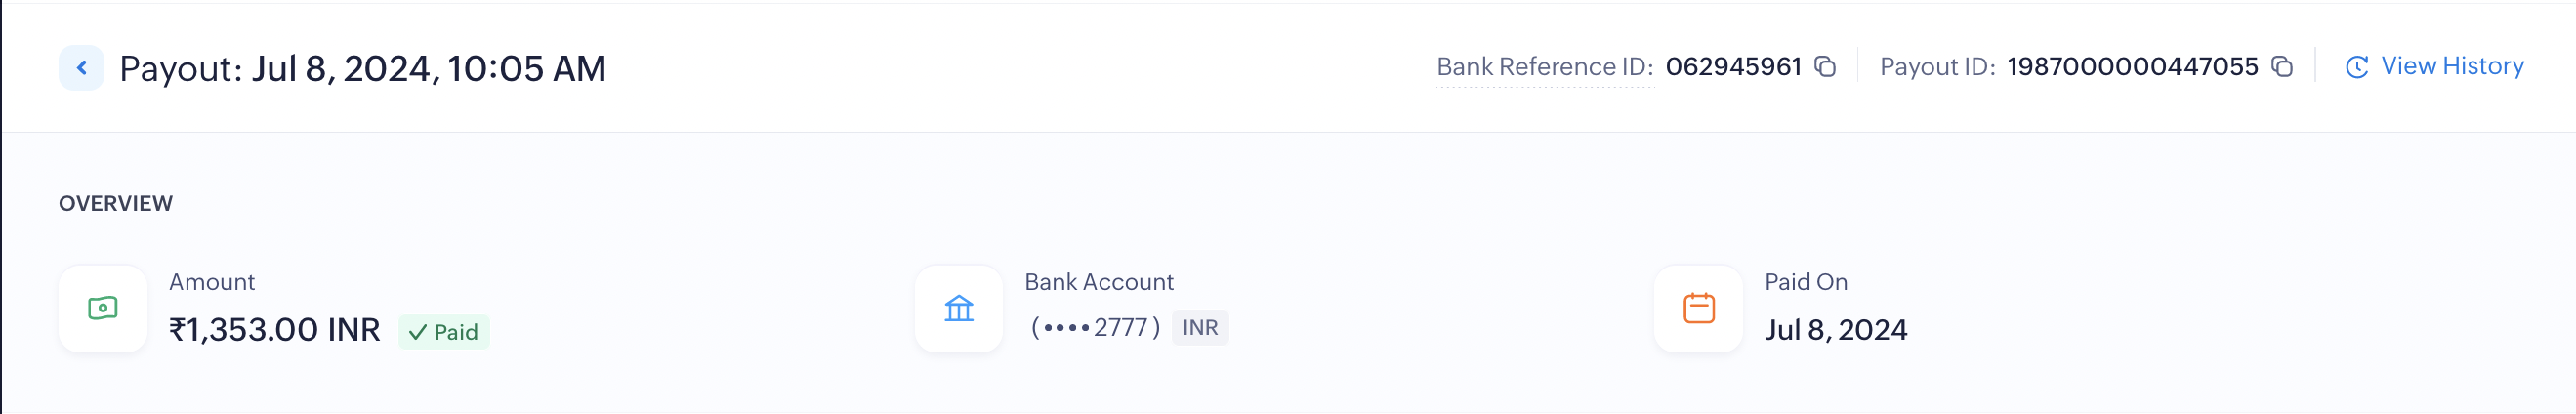The height and width of the screenshot is (414, 2576).
Task: Copy the Payout ID
Action: click(x=2282, y=67)
